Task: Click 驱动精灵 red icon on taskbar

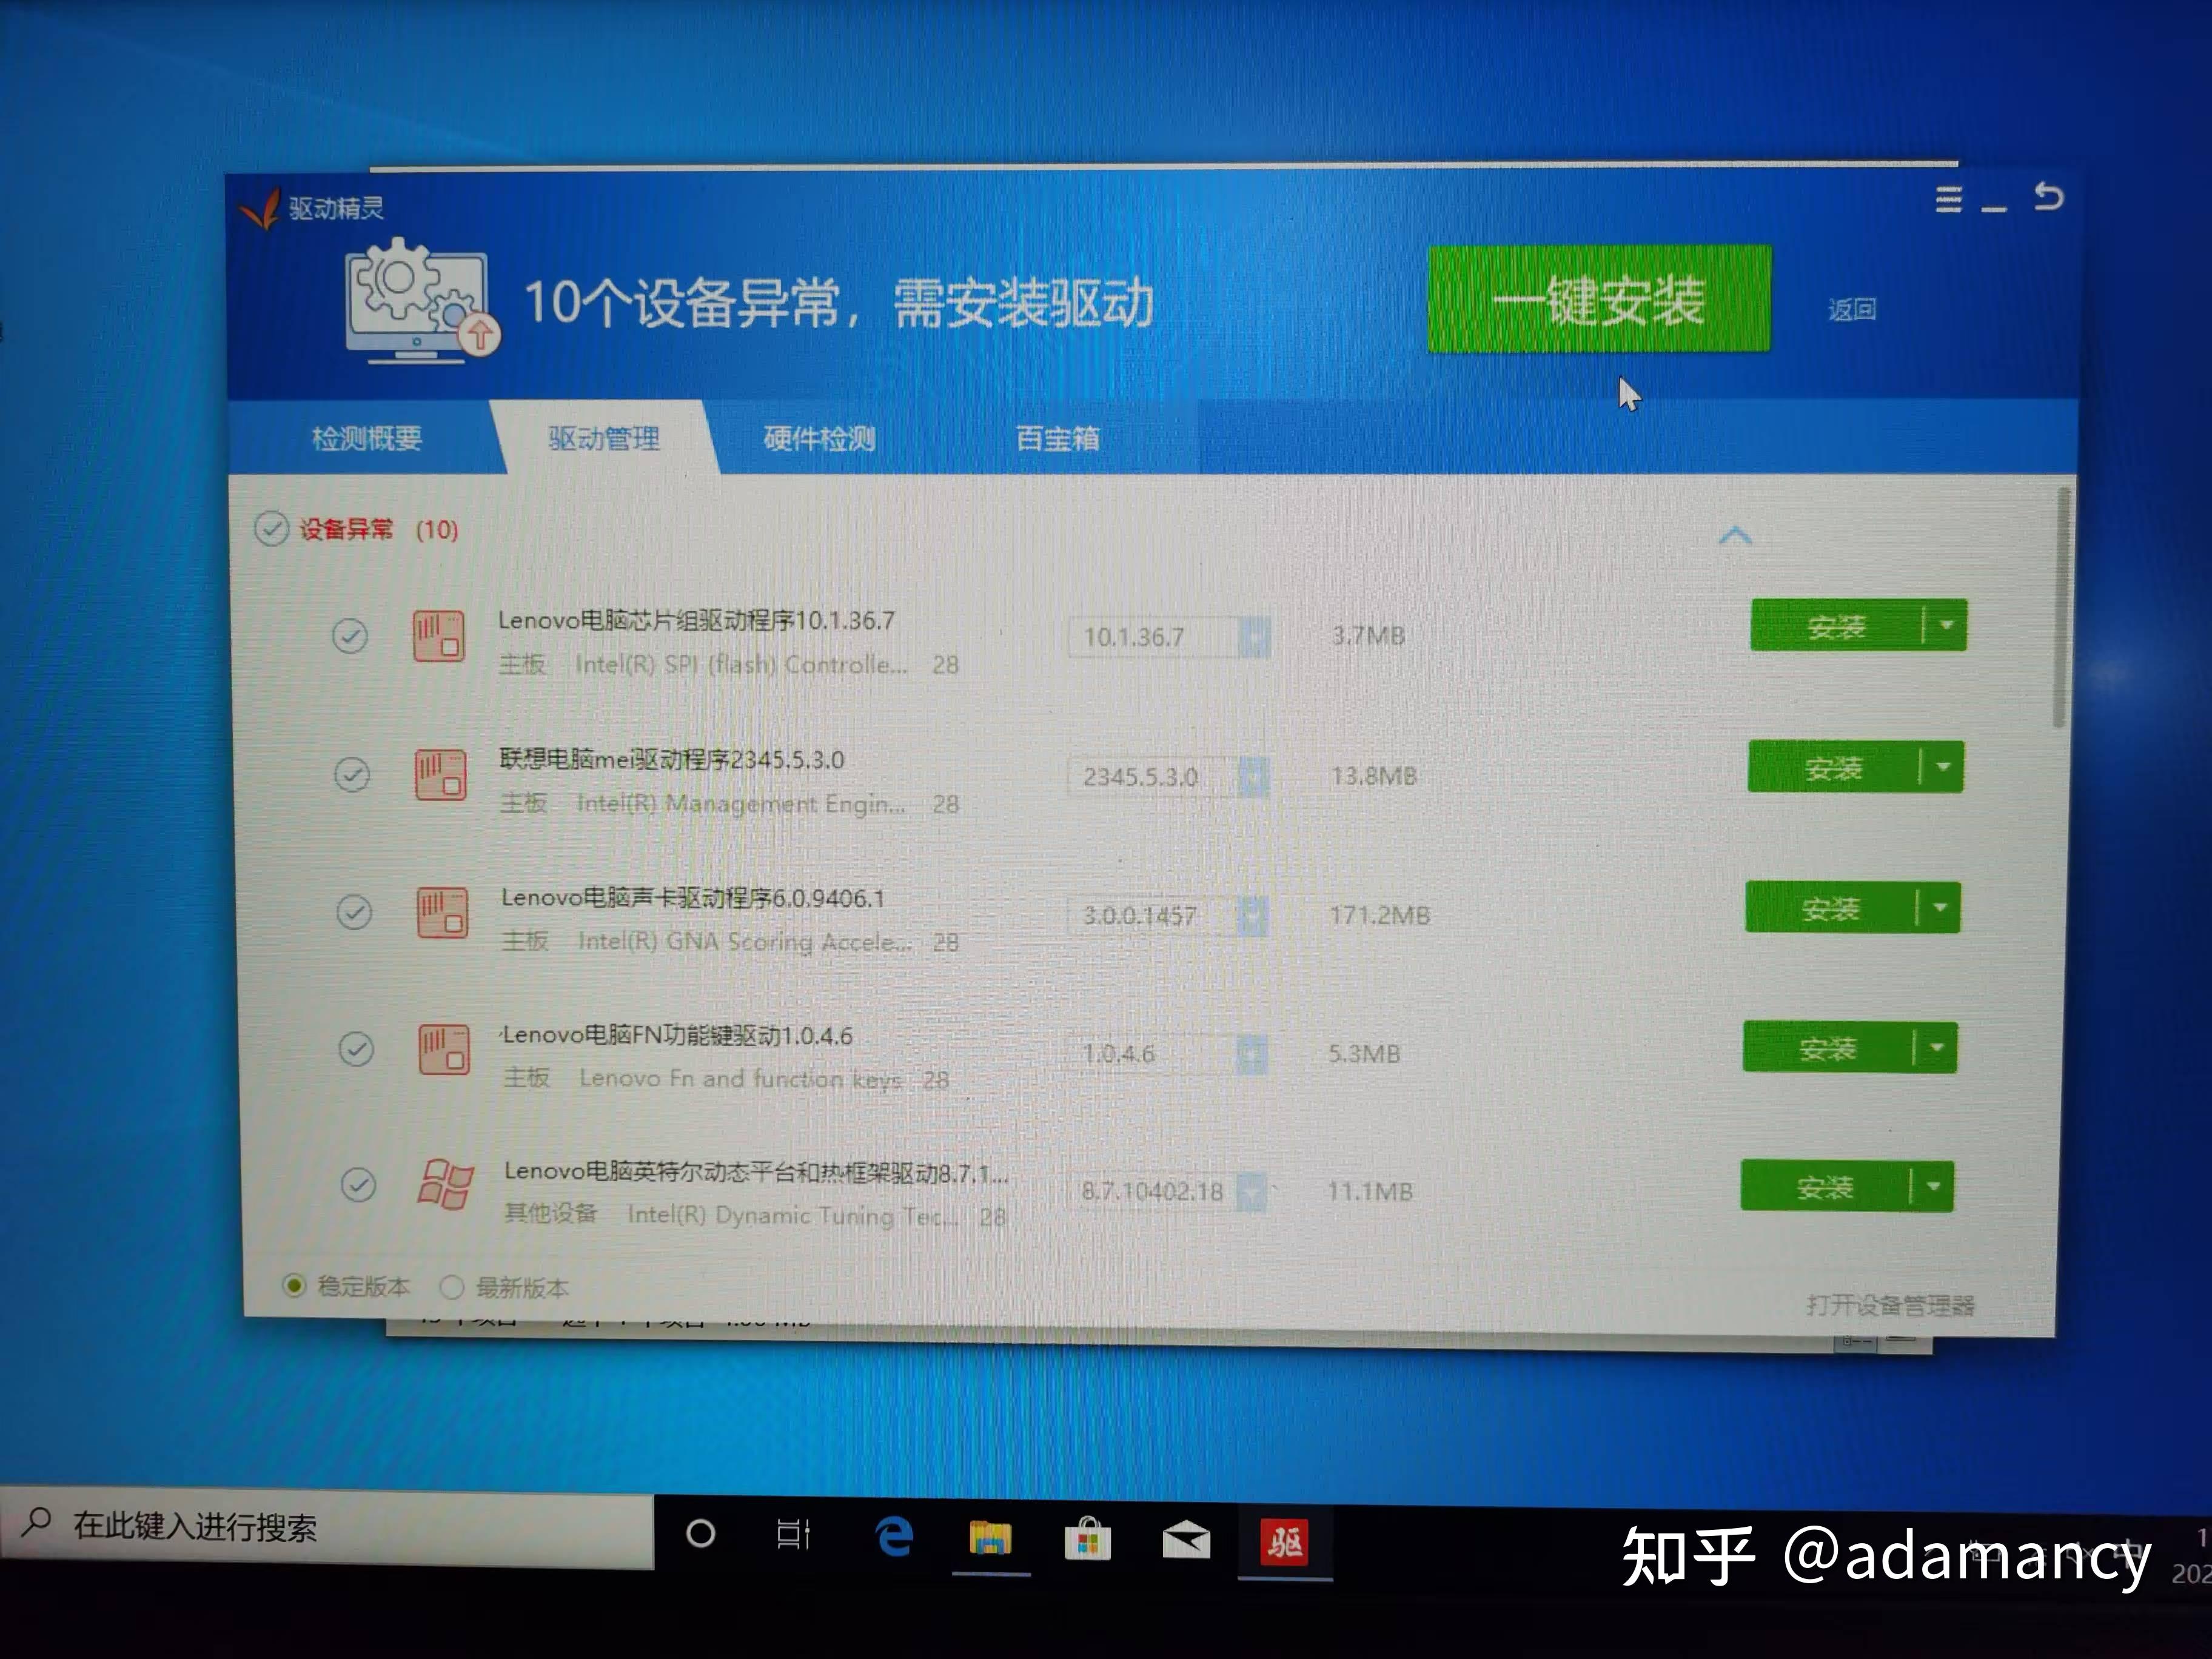Action: (1285, 1543)
